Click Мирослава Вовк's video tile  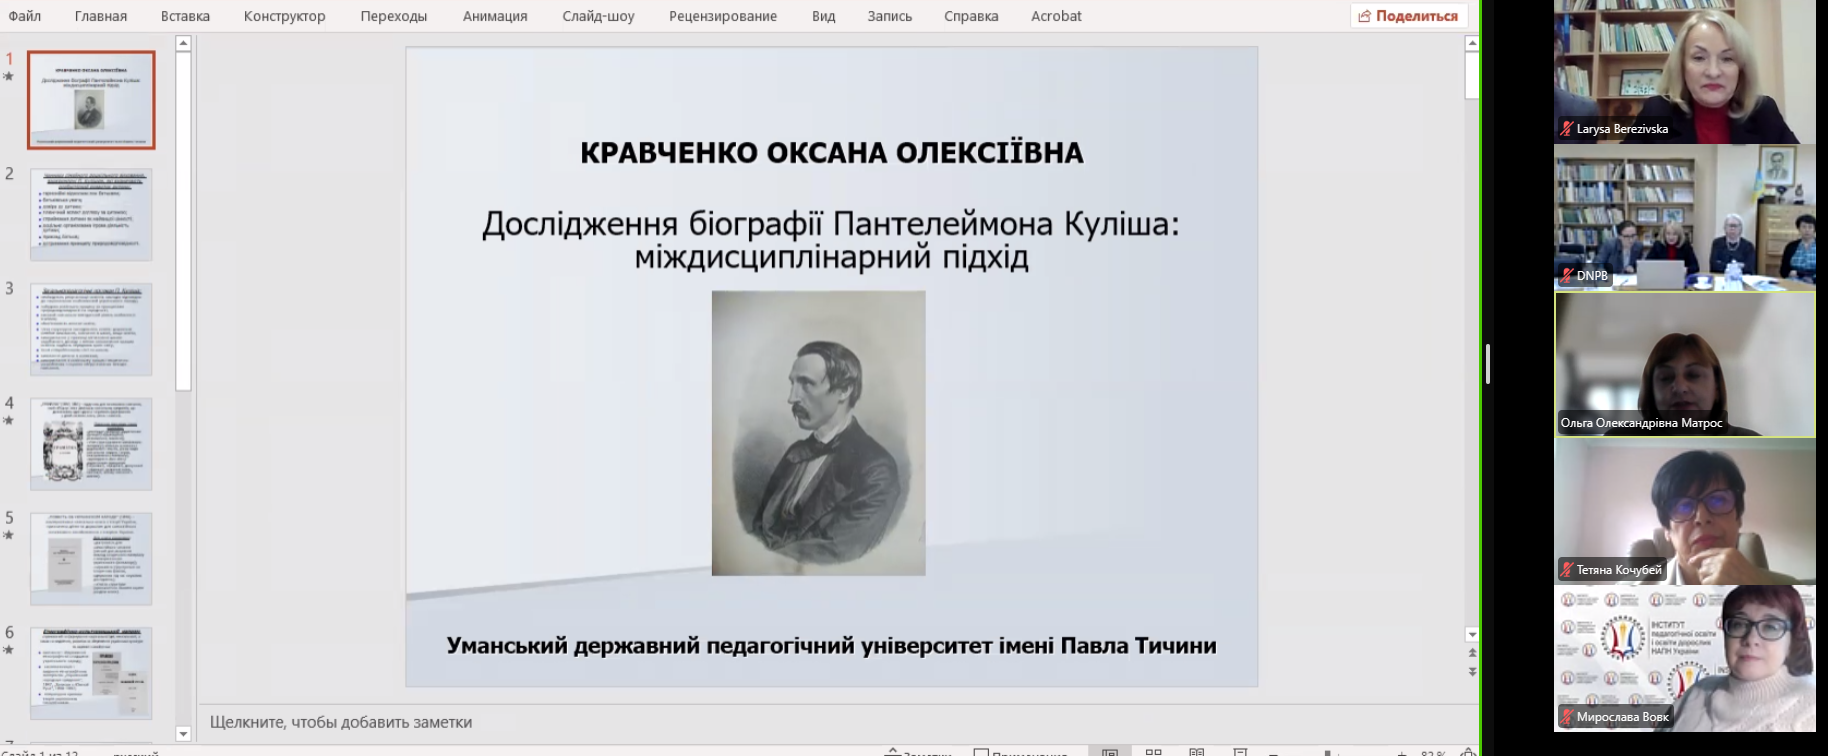[1685, 658]
